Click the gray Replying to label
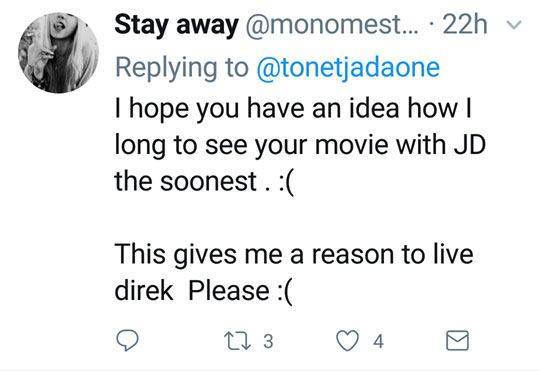 (x=182, y=68)
